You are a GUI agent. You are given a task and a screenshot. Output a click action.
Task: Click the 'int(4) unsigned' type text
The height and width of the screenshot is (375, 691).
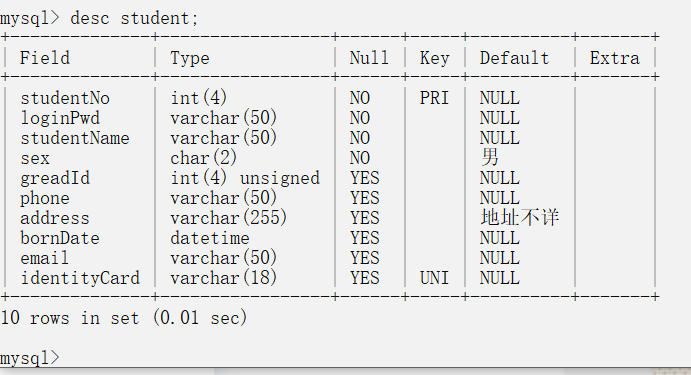tap(245, 178)
